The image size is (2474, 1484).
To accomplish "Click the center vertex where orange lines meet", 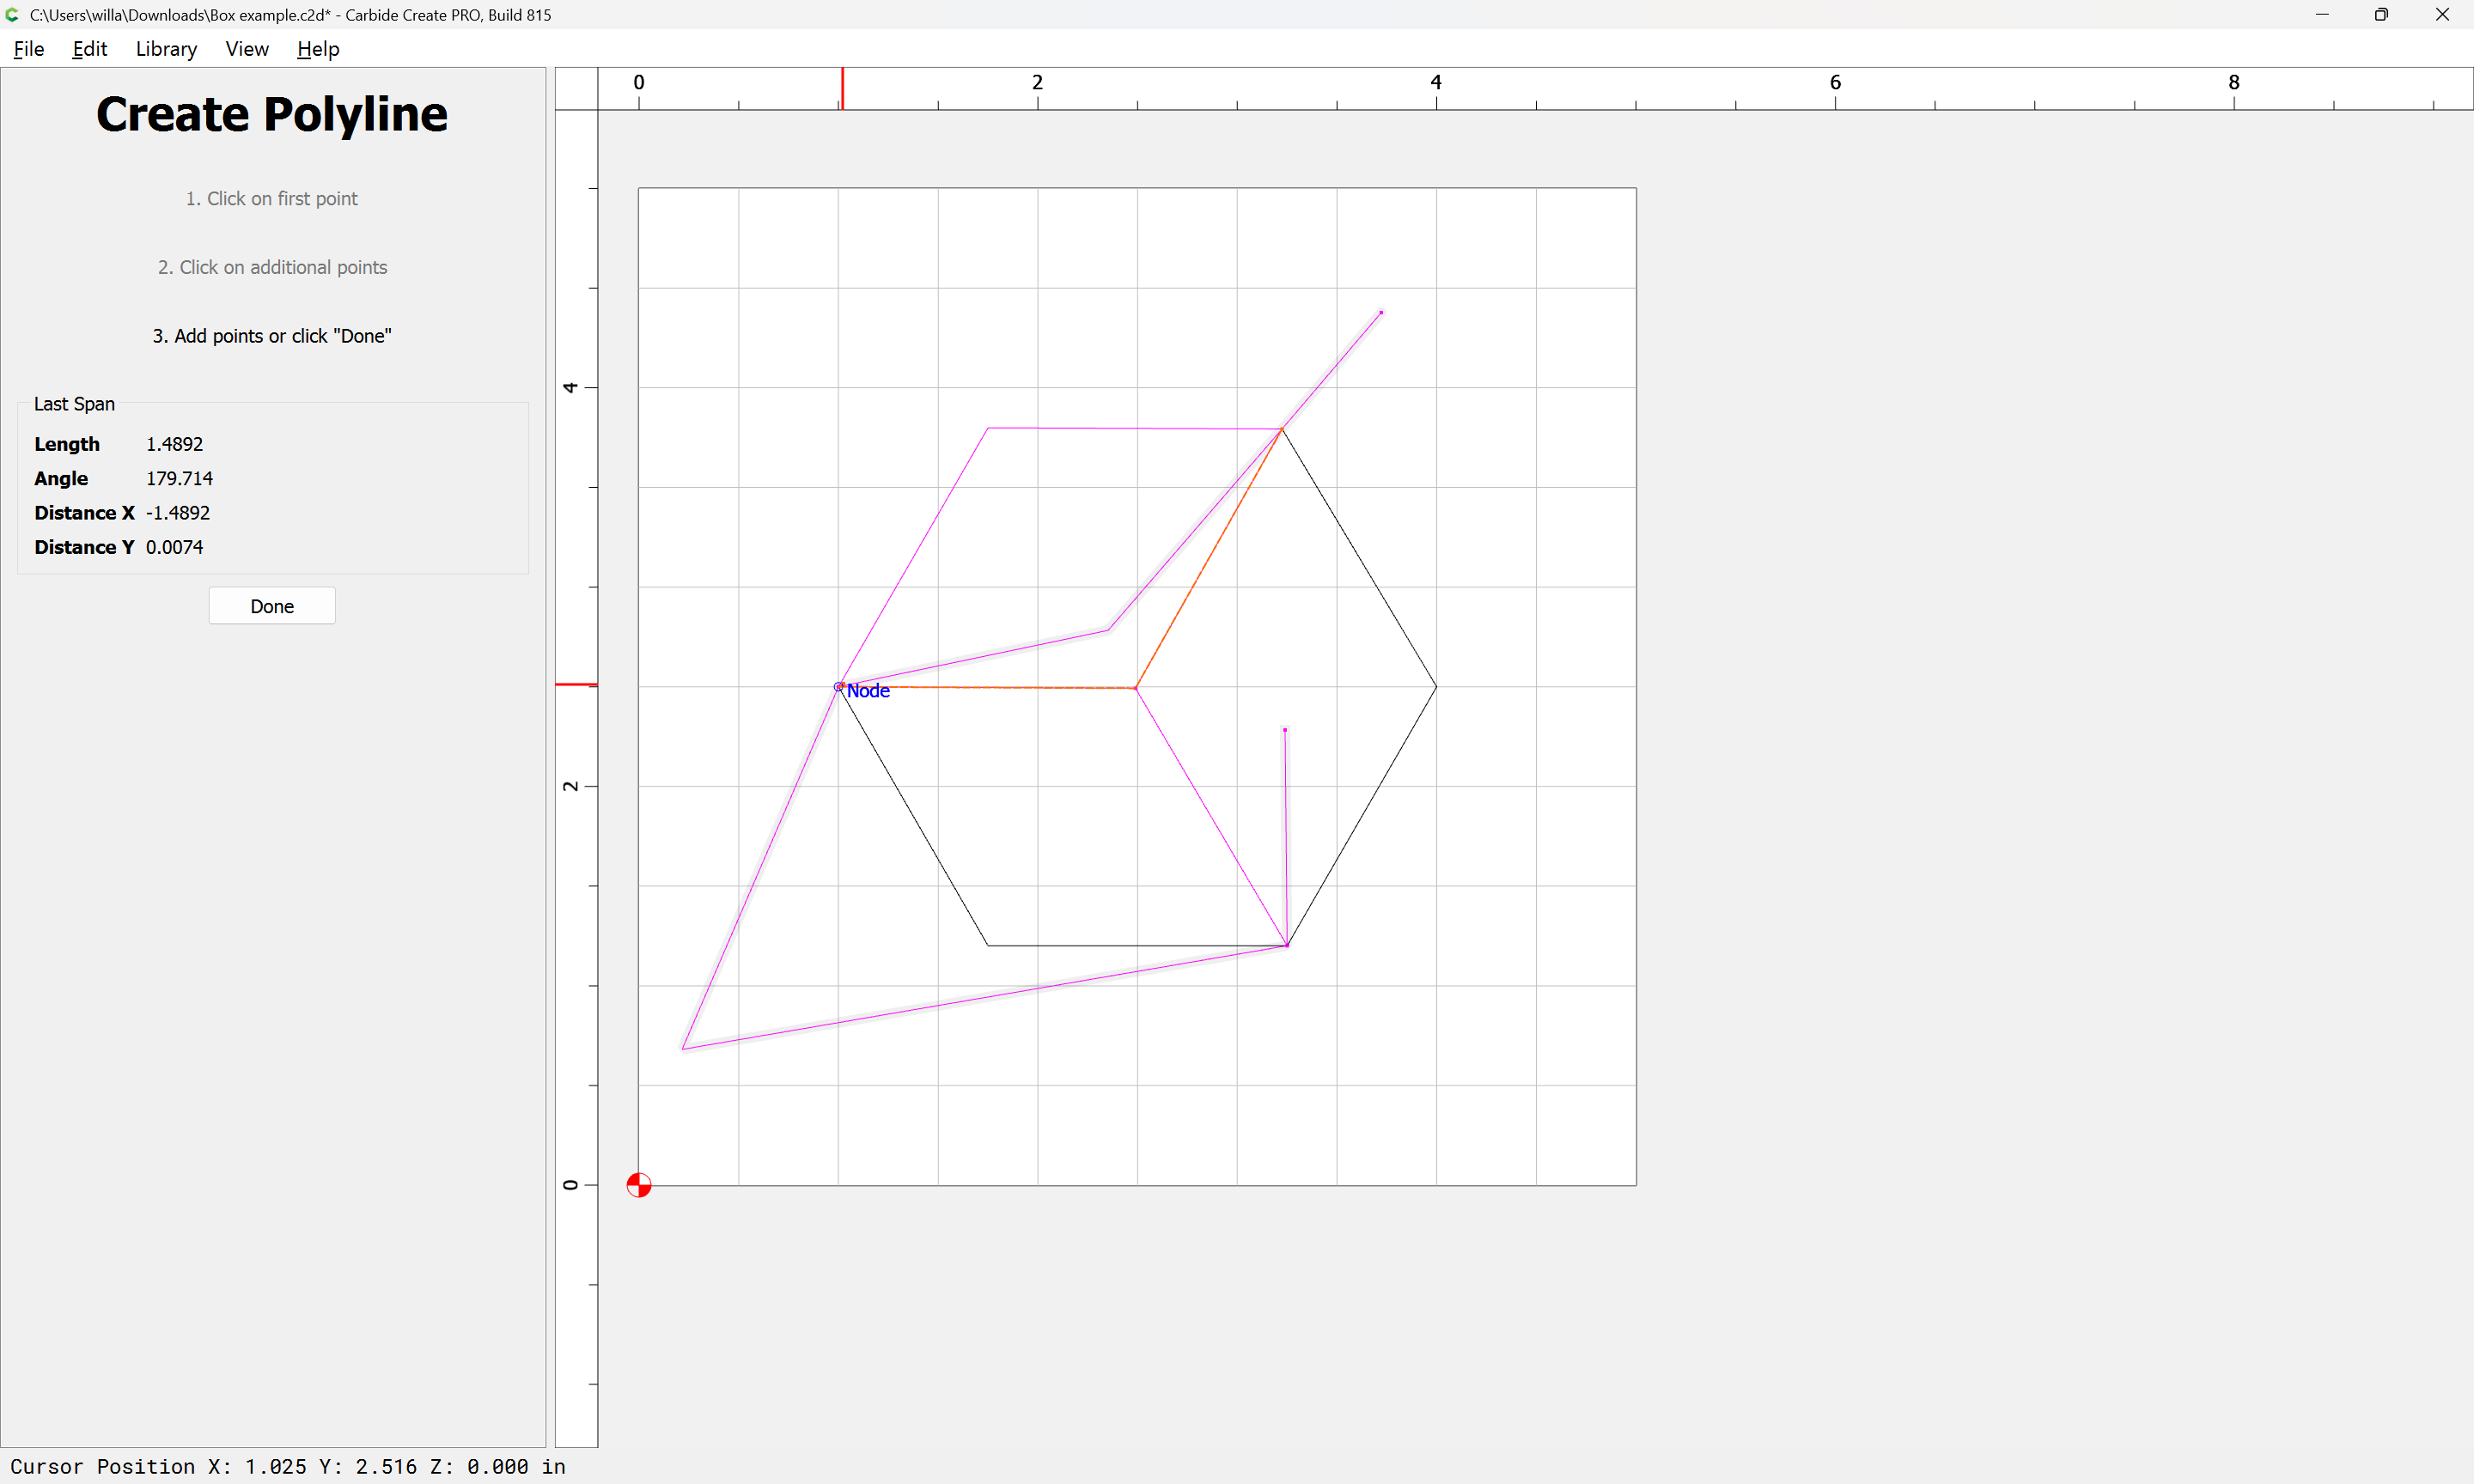I will 1136,688.
